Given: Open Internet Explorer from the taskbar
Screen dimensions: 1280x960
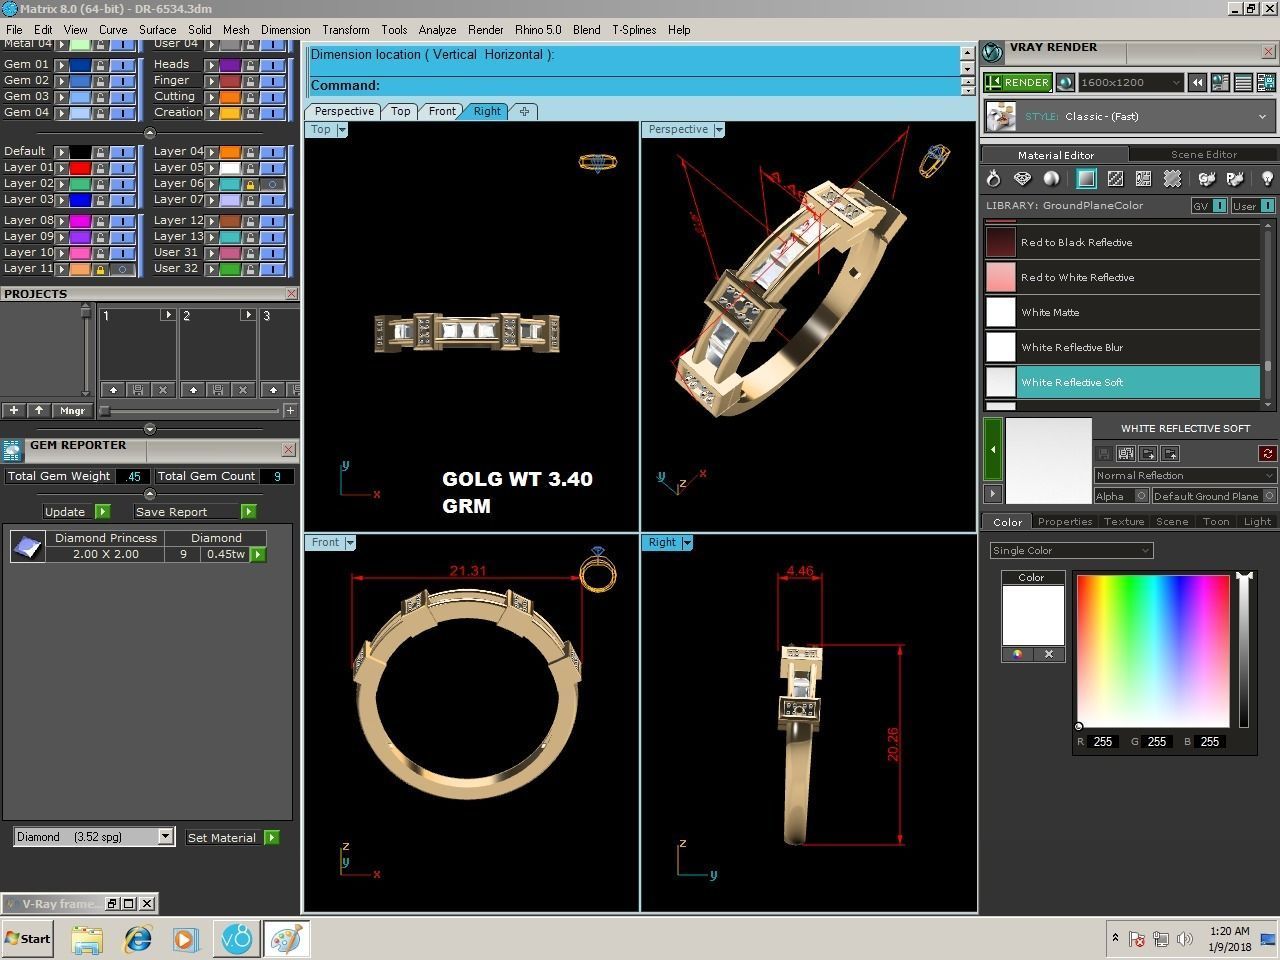Looking at the screenshot, I should [137, 939].
